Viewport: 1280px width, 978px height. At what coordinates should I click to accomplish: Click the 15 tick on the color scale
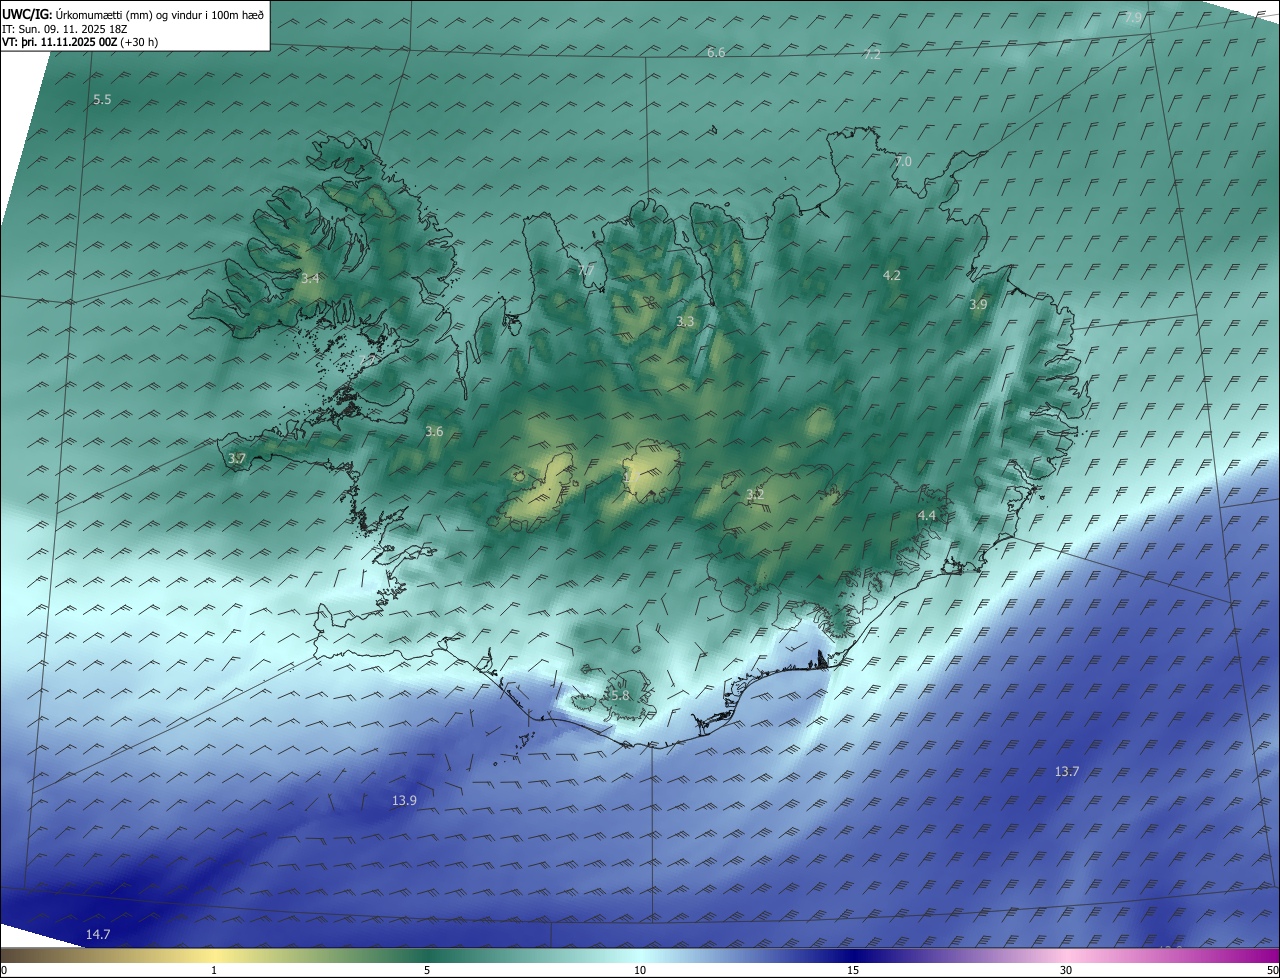(853, 970)
